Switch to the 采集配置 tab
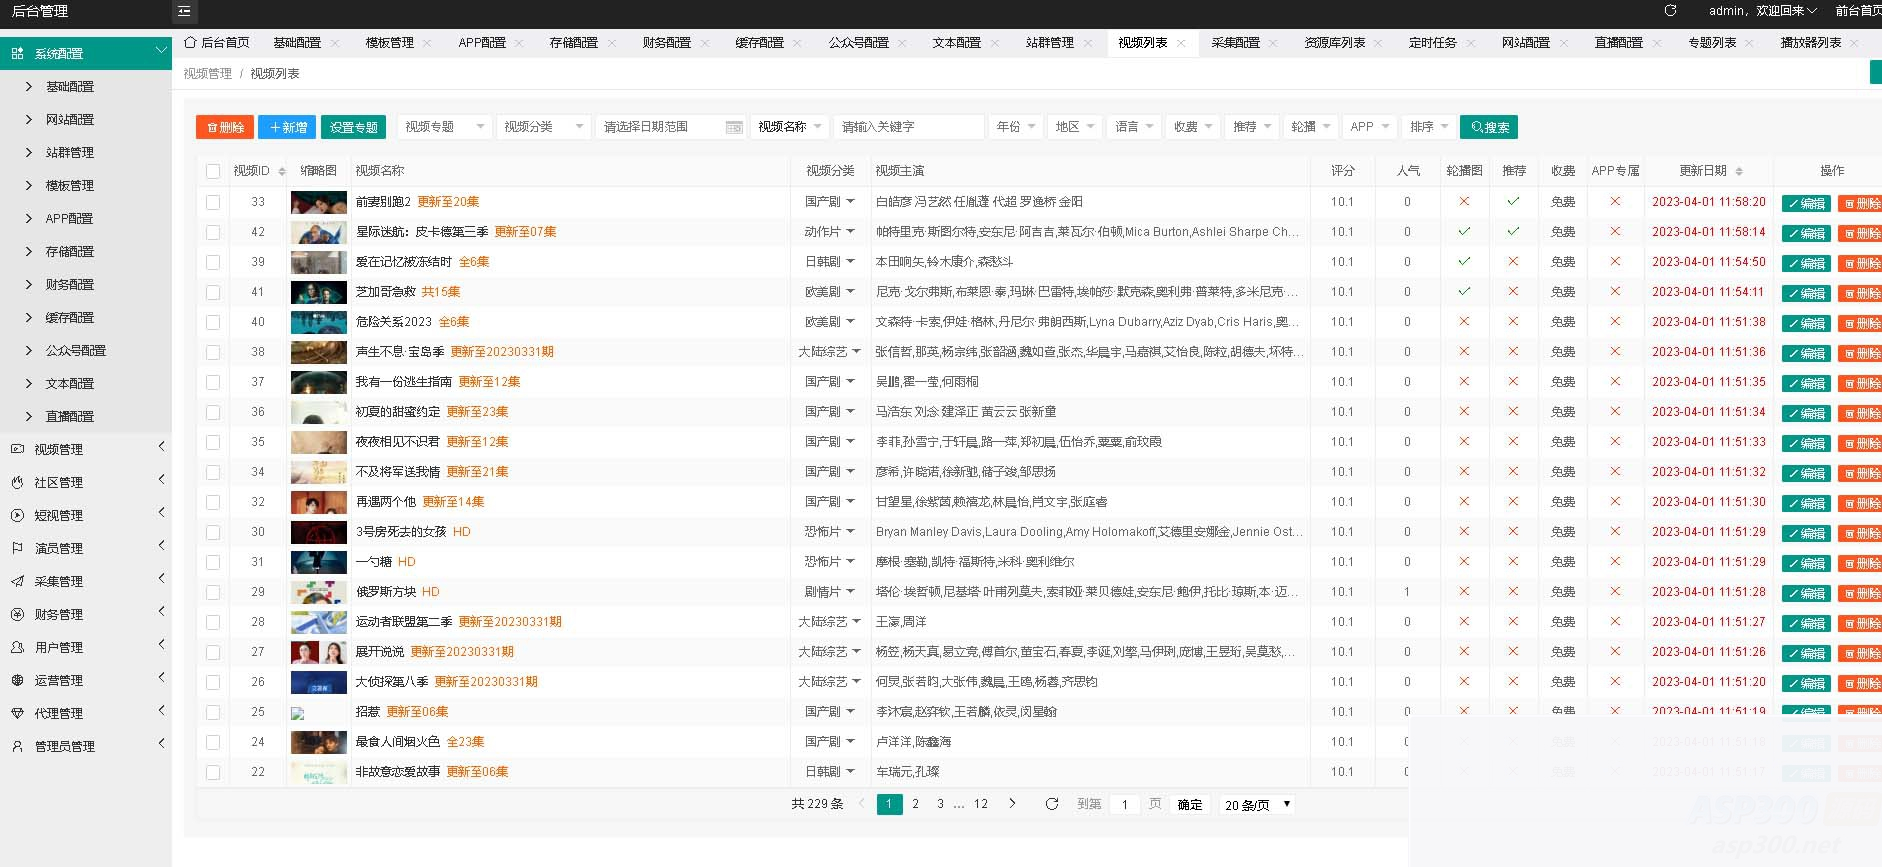 click(1235, 43)
